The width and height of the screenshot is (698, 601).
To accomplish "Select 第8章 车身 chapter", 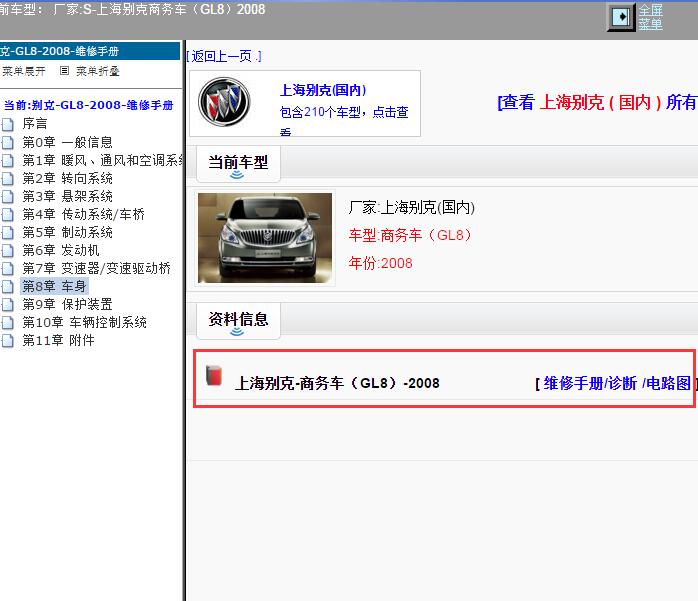I will point(54,286).
